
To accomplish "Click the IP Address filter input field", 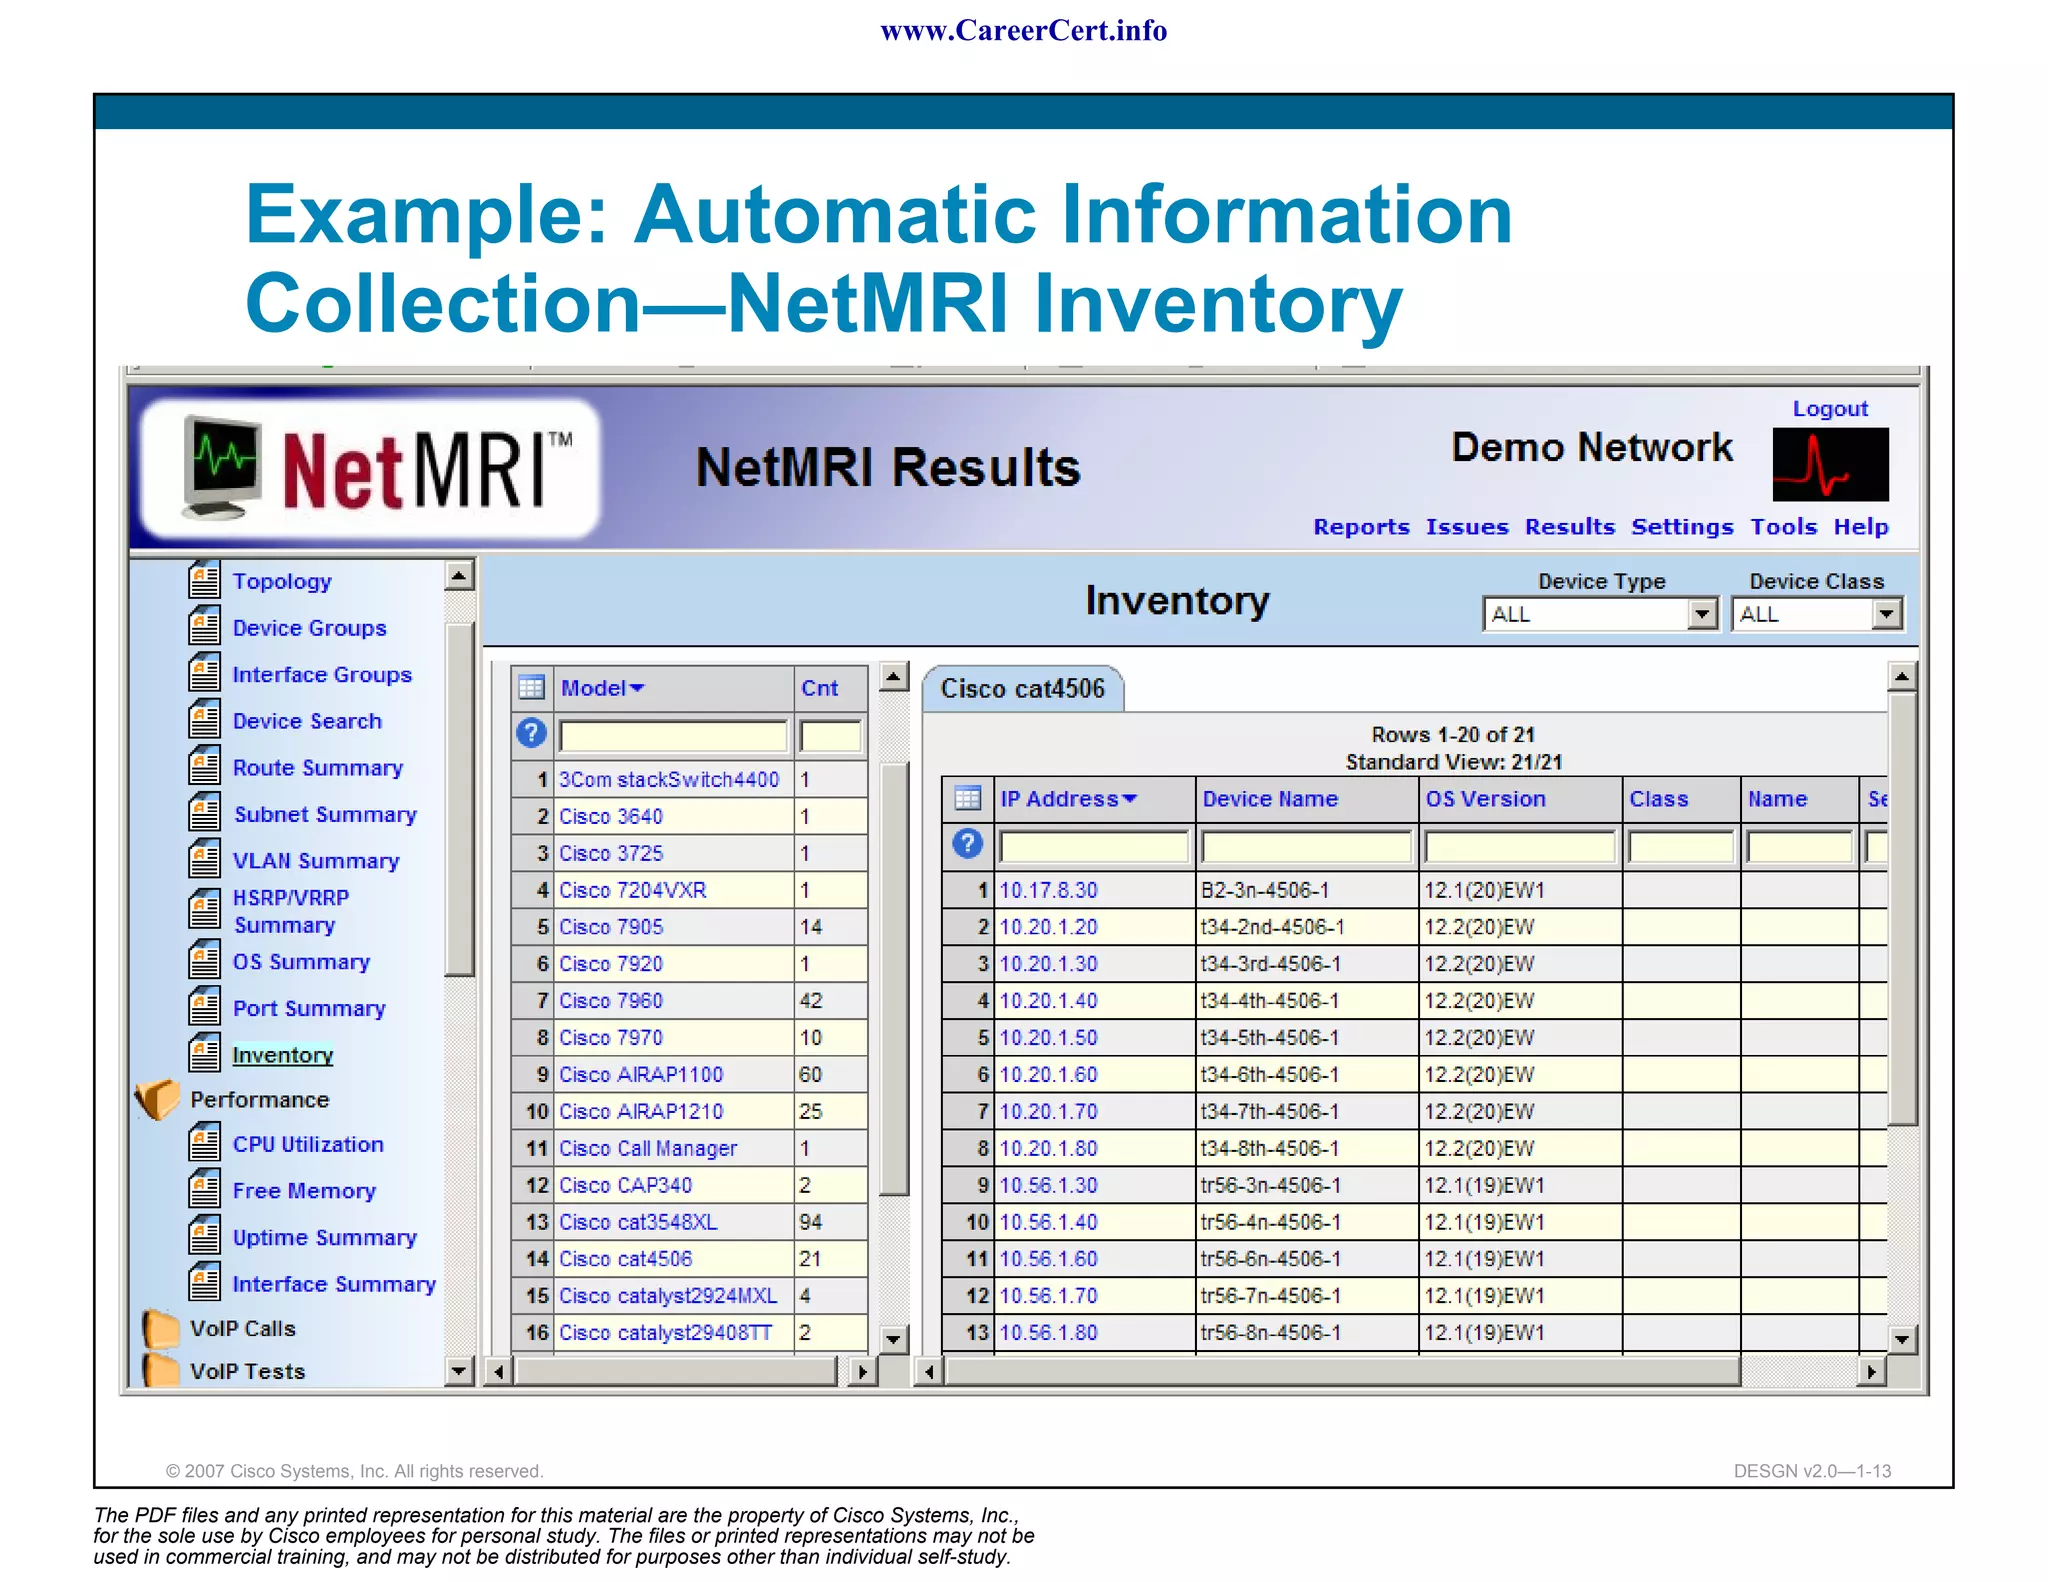I will [1093, 846].
